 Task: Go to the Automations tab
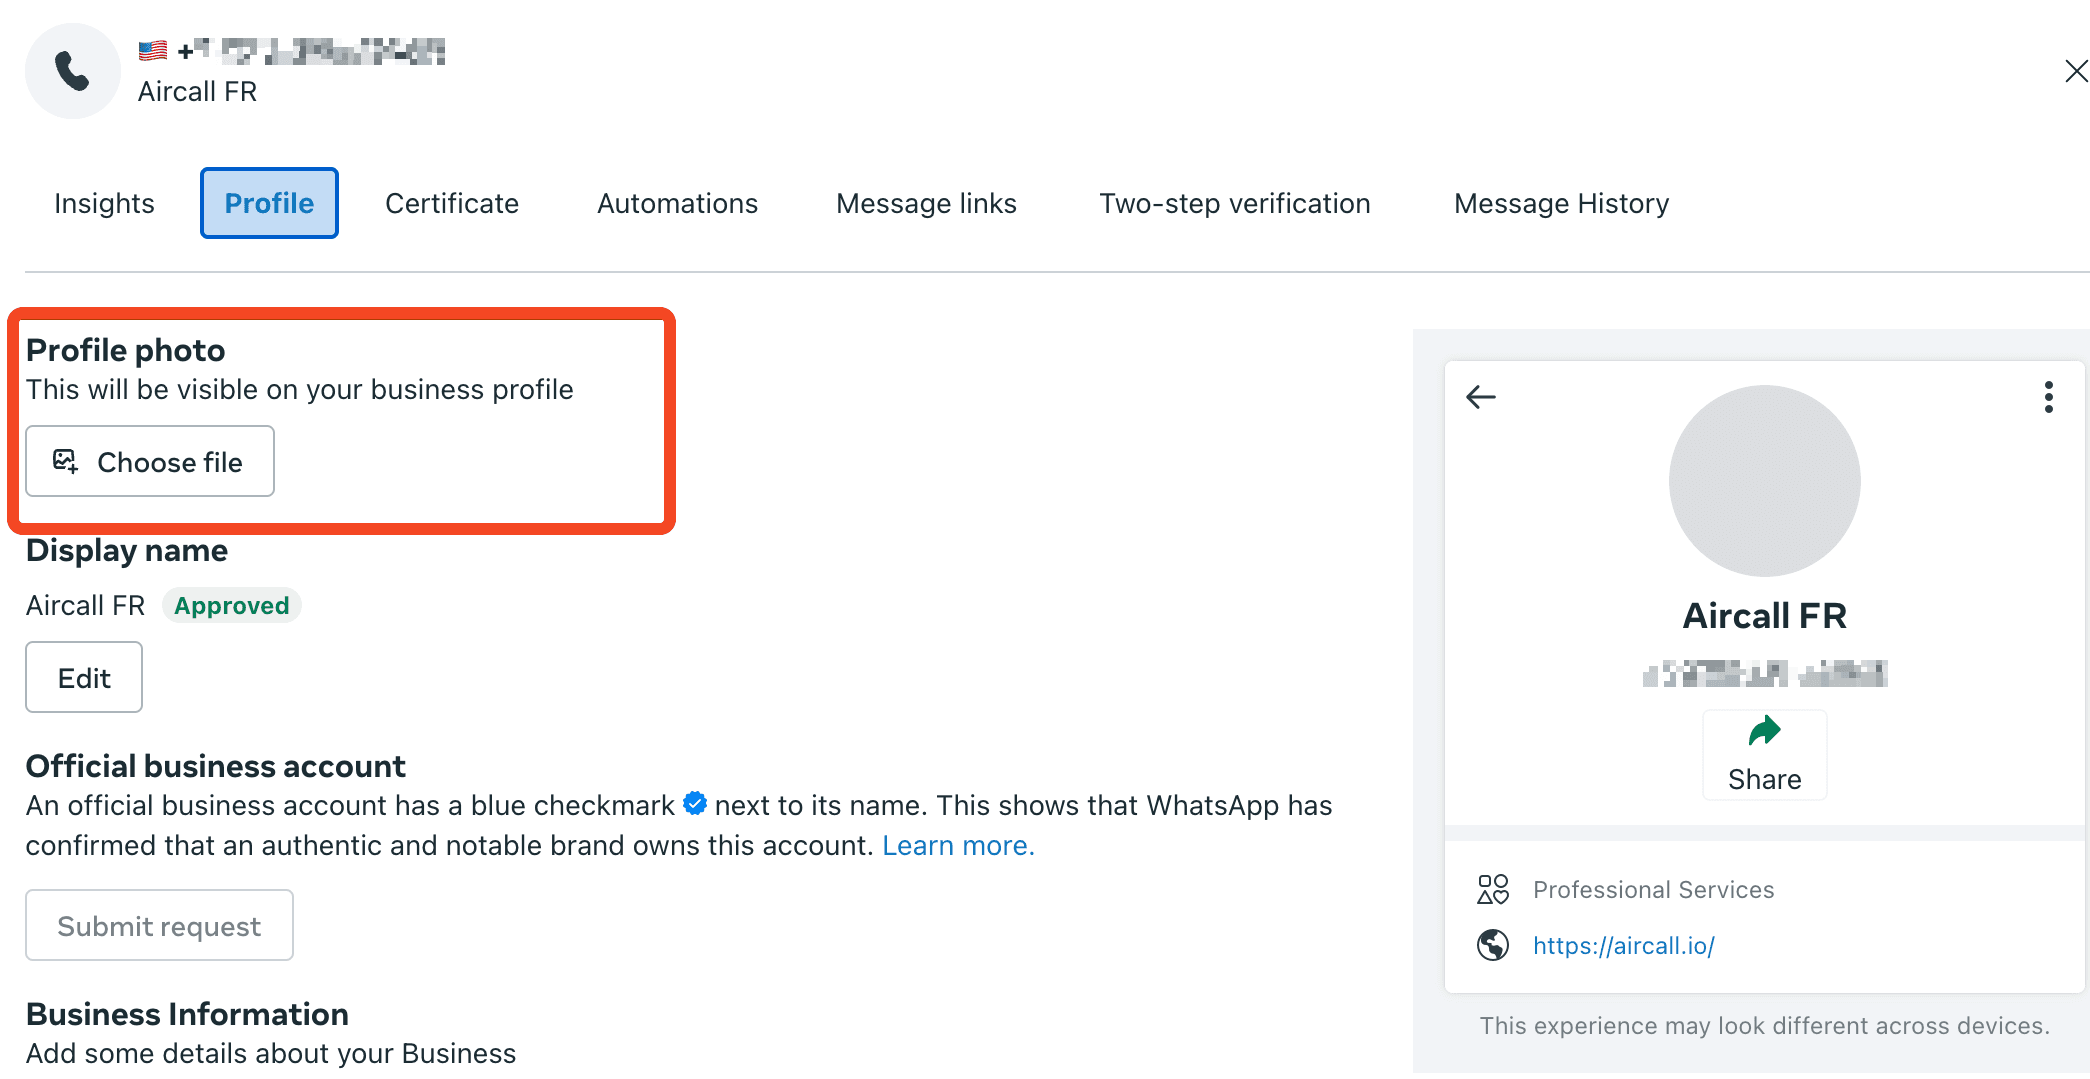pos(677,203)
